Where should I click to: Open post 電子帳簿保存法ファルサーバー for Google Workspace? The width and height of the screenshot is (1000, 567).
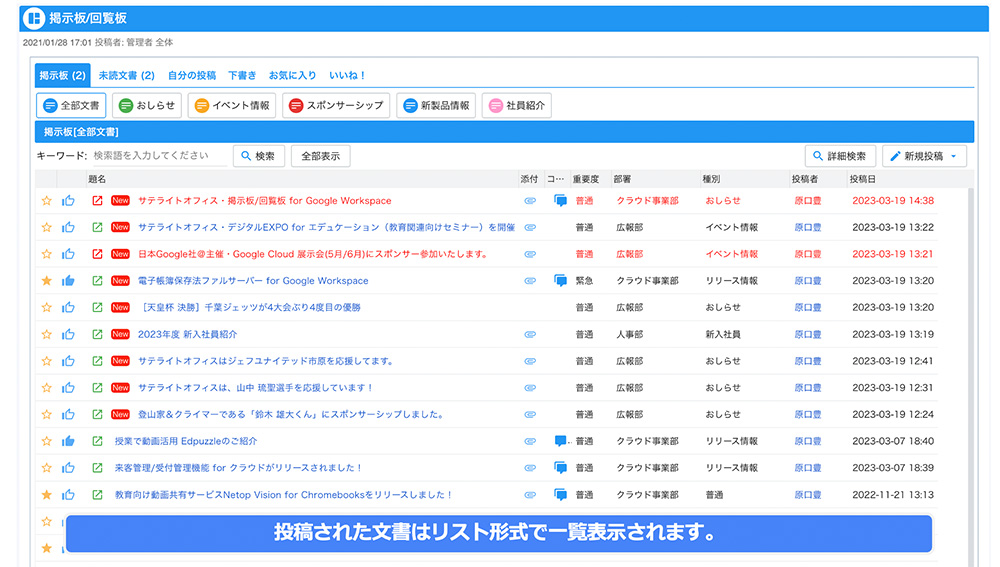coord(253,281)
